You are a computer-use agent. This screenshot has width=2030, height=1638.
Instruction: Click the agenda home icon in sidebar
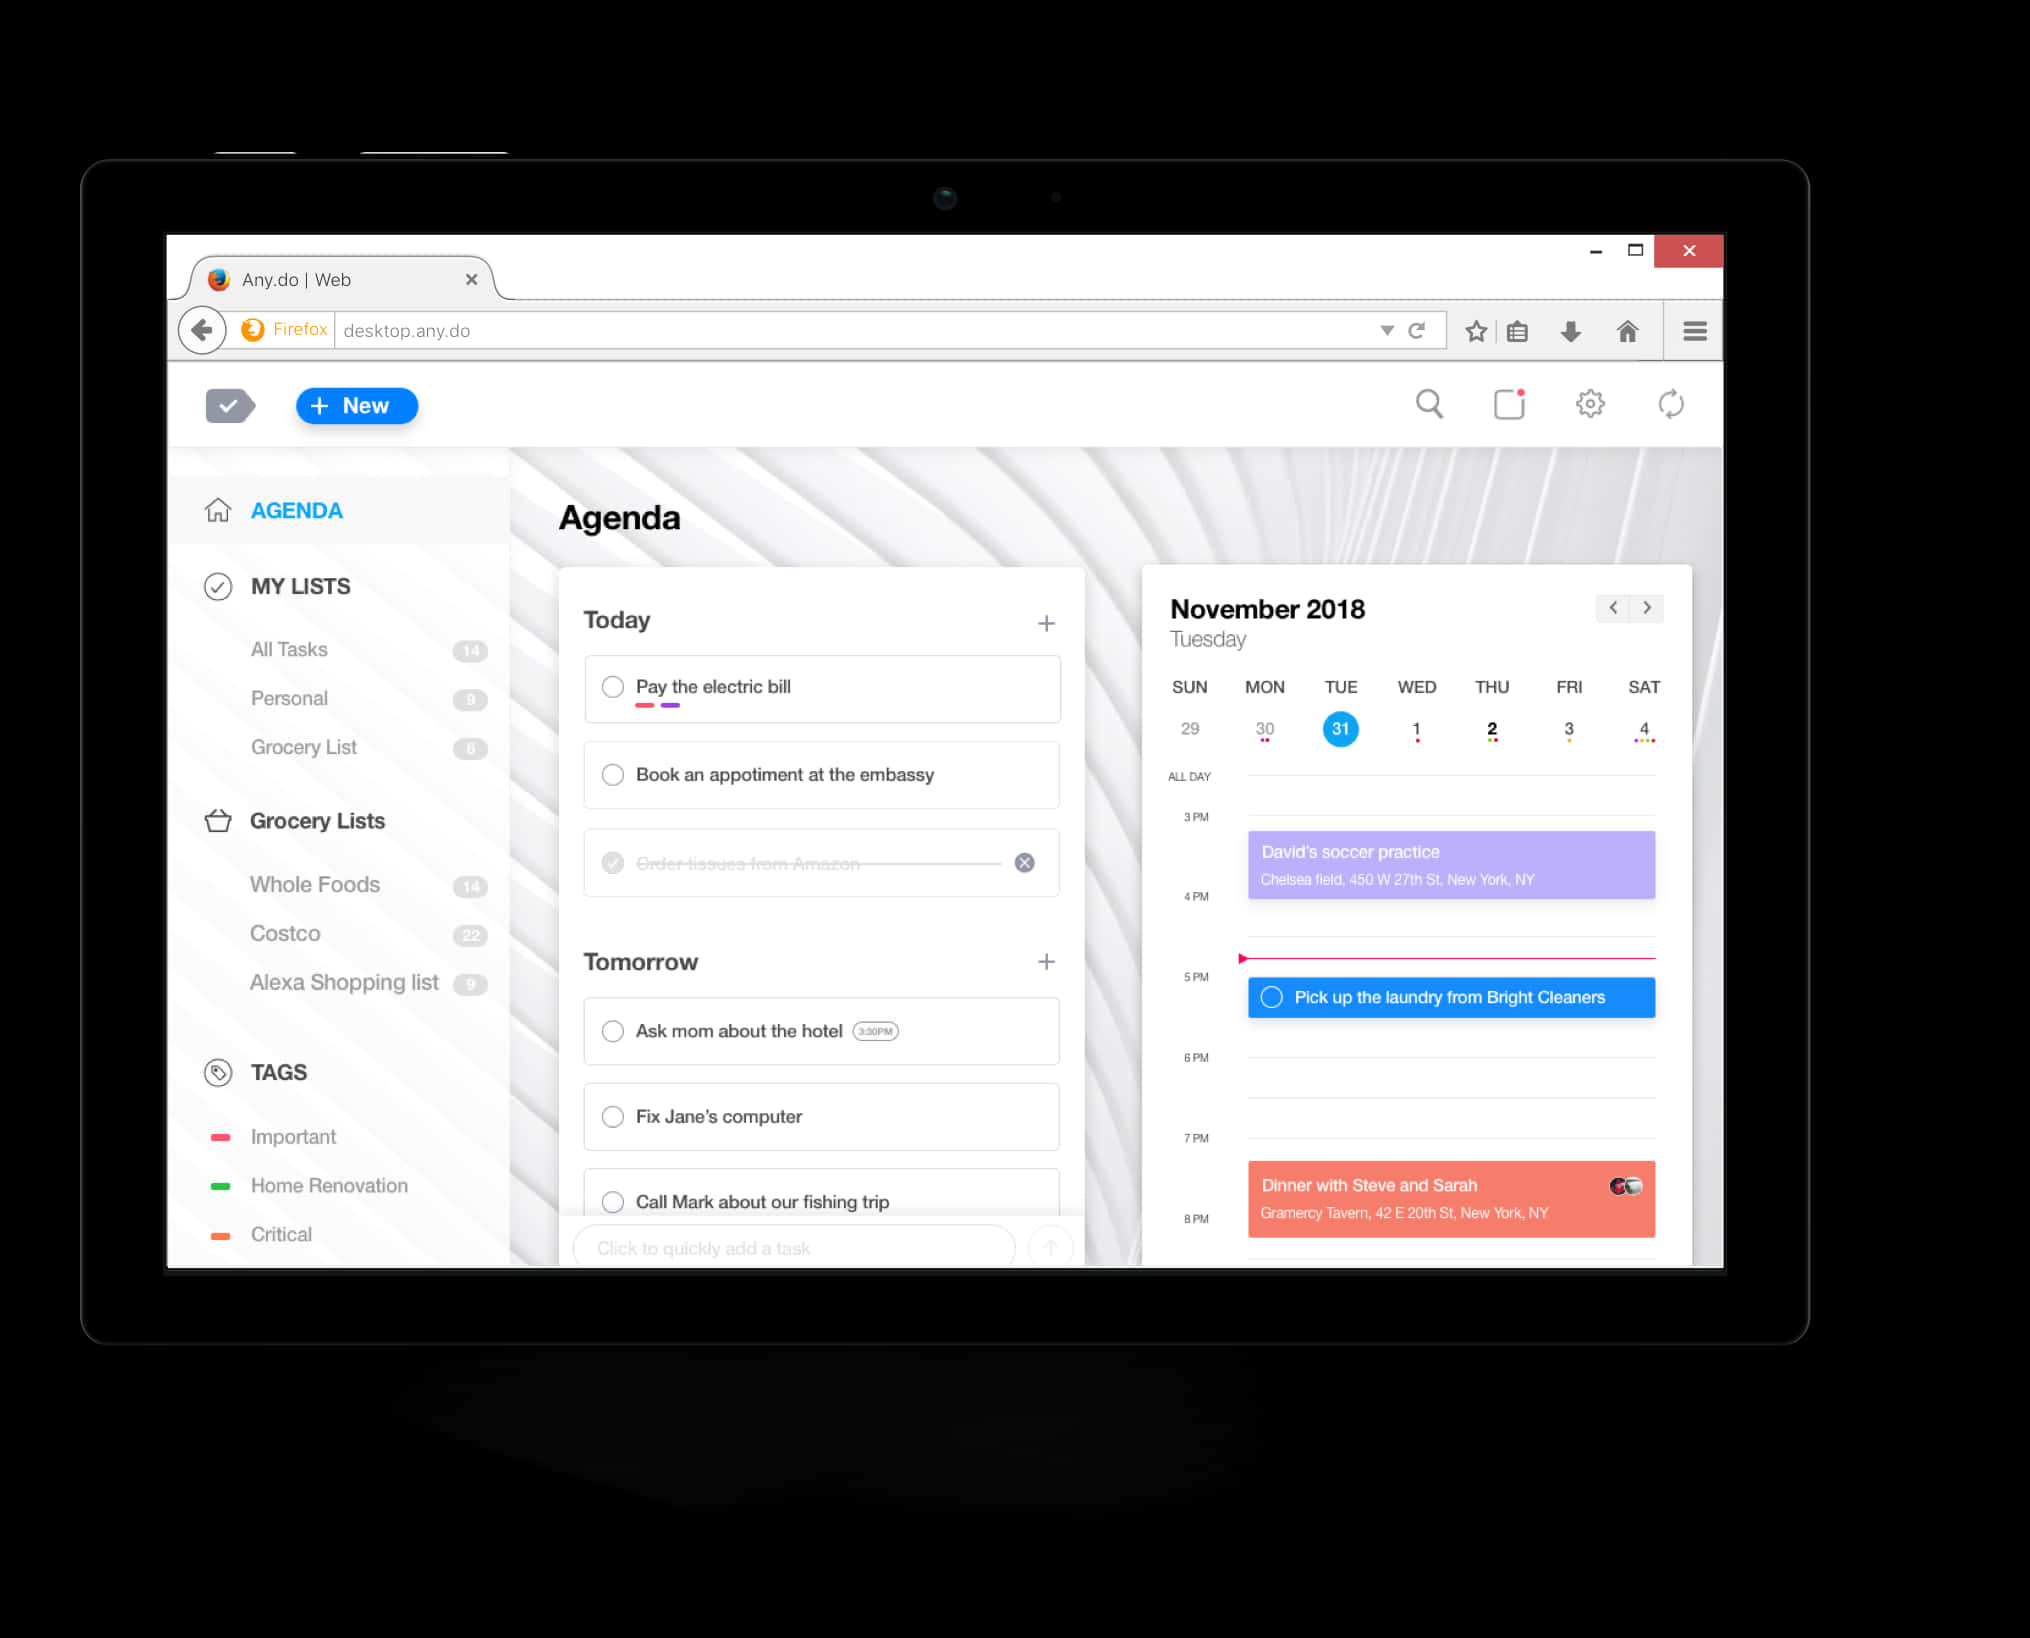(x=217, y=510)
